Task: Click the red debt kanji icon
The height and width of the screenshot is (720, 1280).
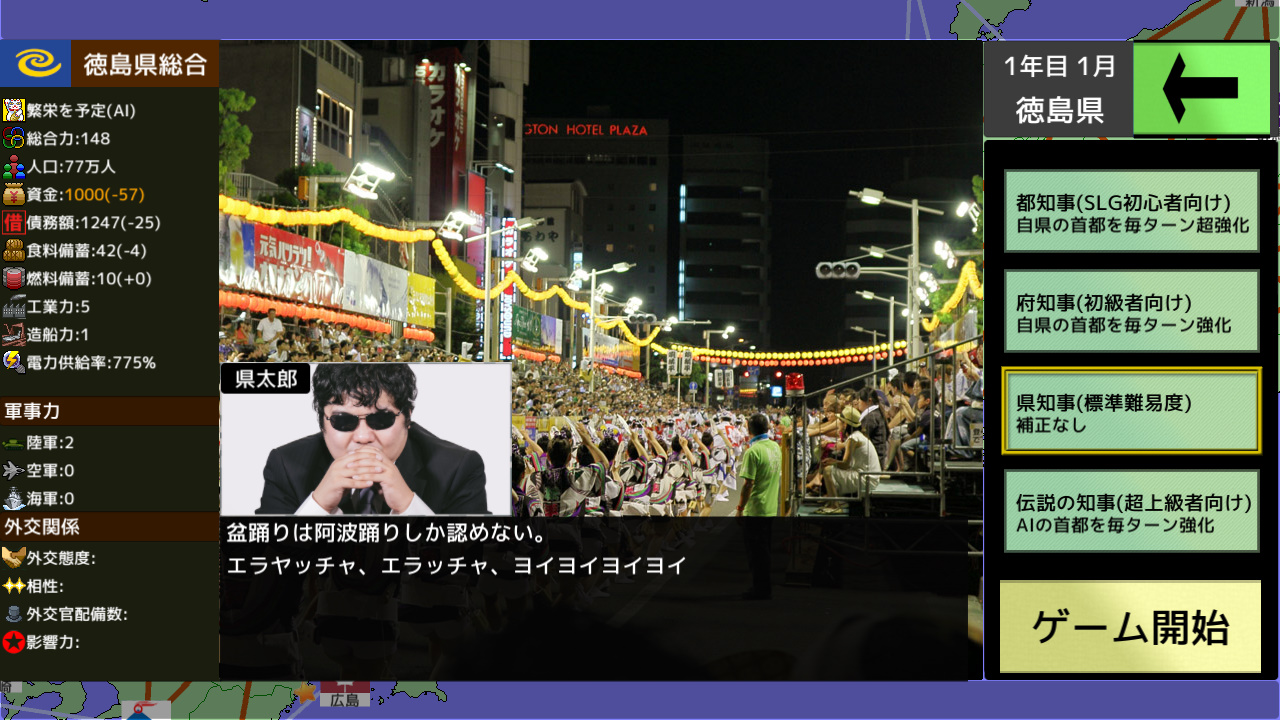Action: point(13,223)
